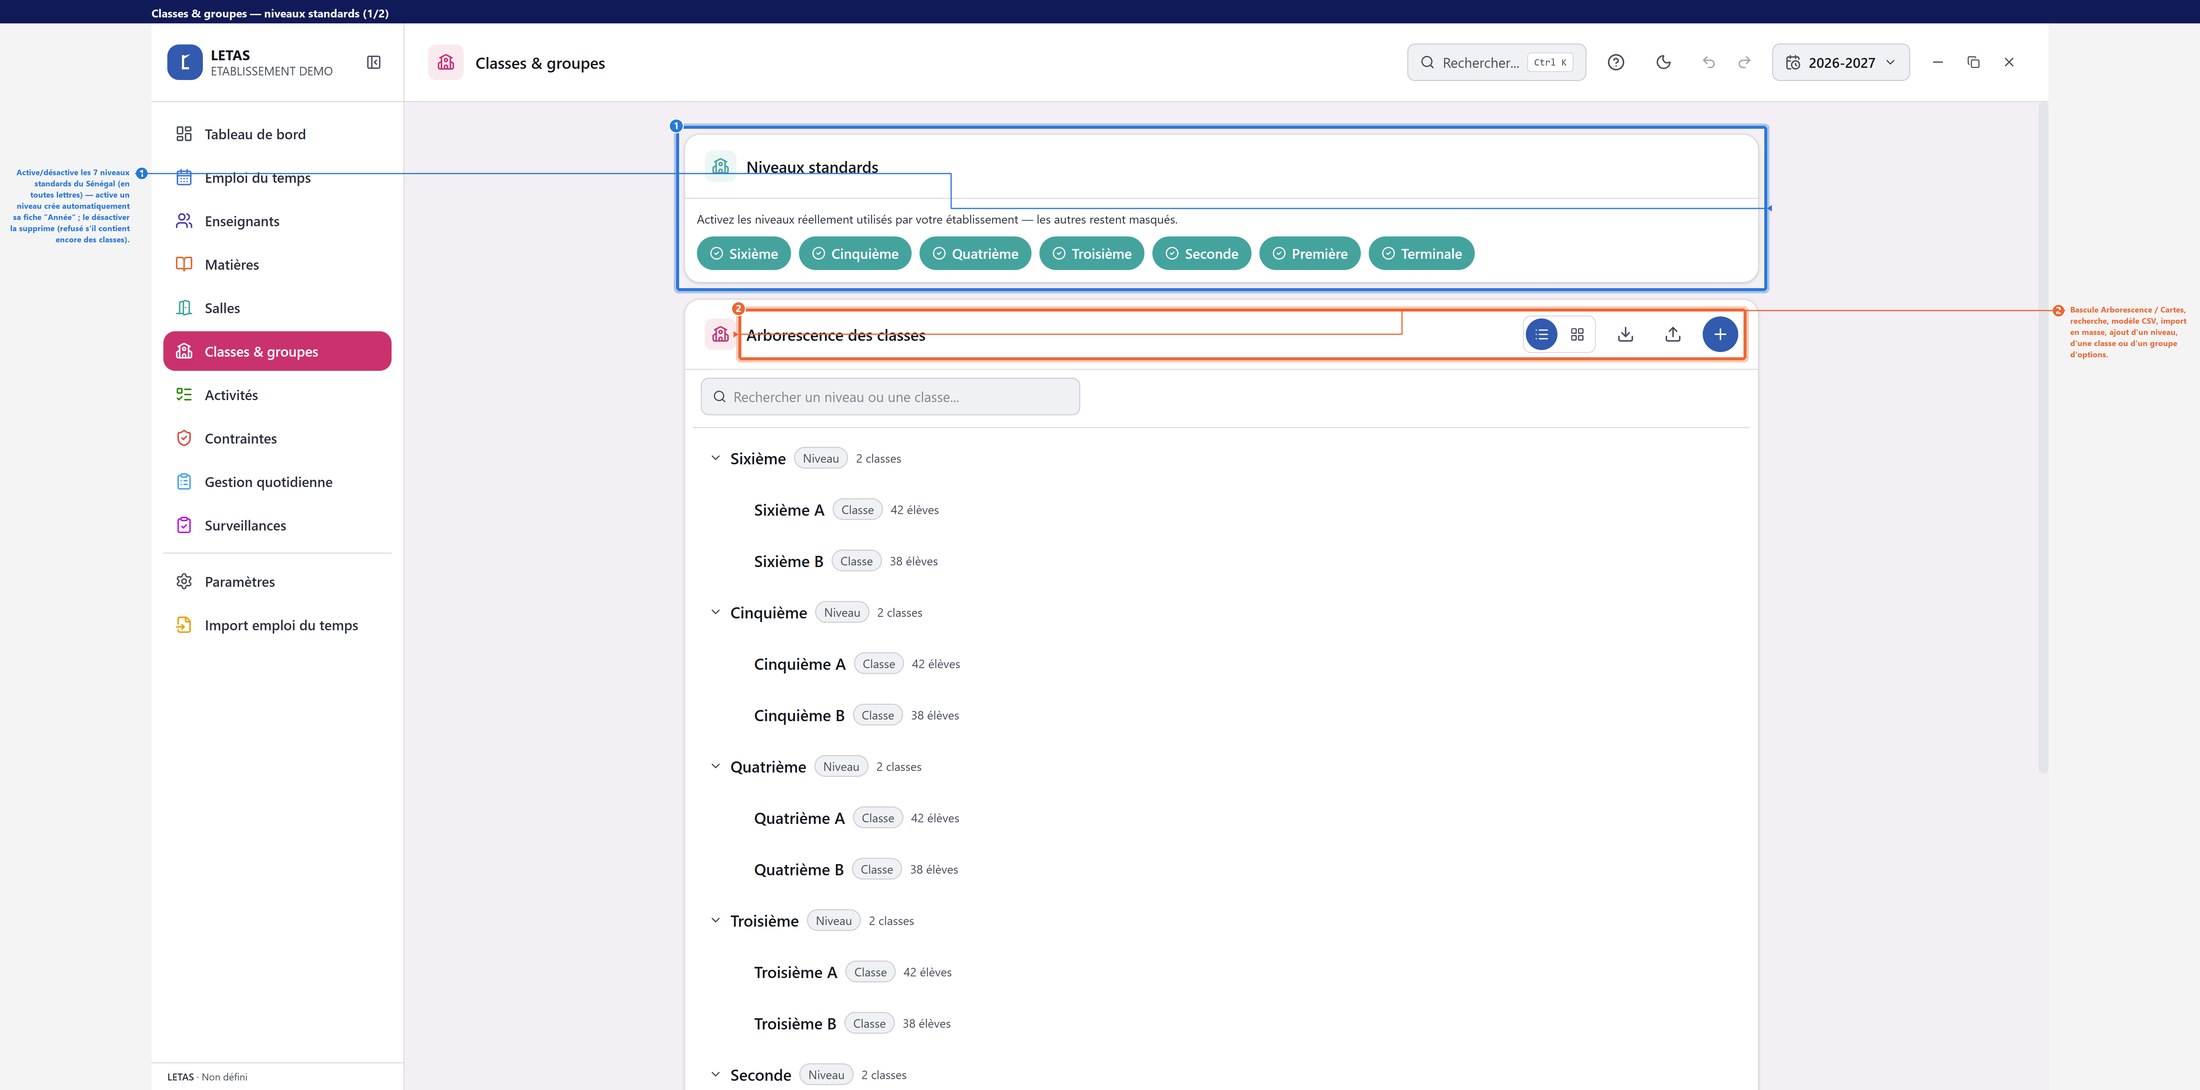Select the Quatrième A class row
Screen dimensions: 2200x1090
[x=1220, y=818]
